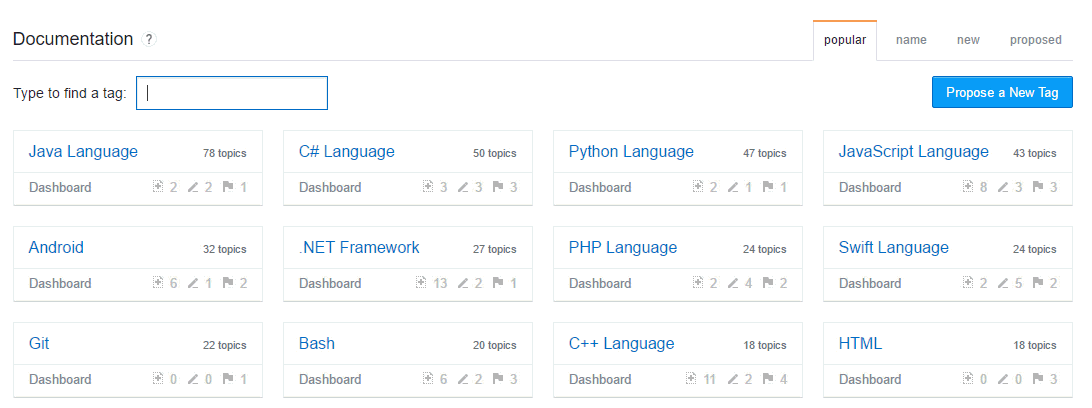This screenshot has height=408, width=1092.
Task: Click the page-plus icon in Bash card
Action: 427,379
